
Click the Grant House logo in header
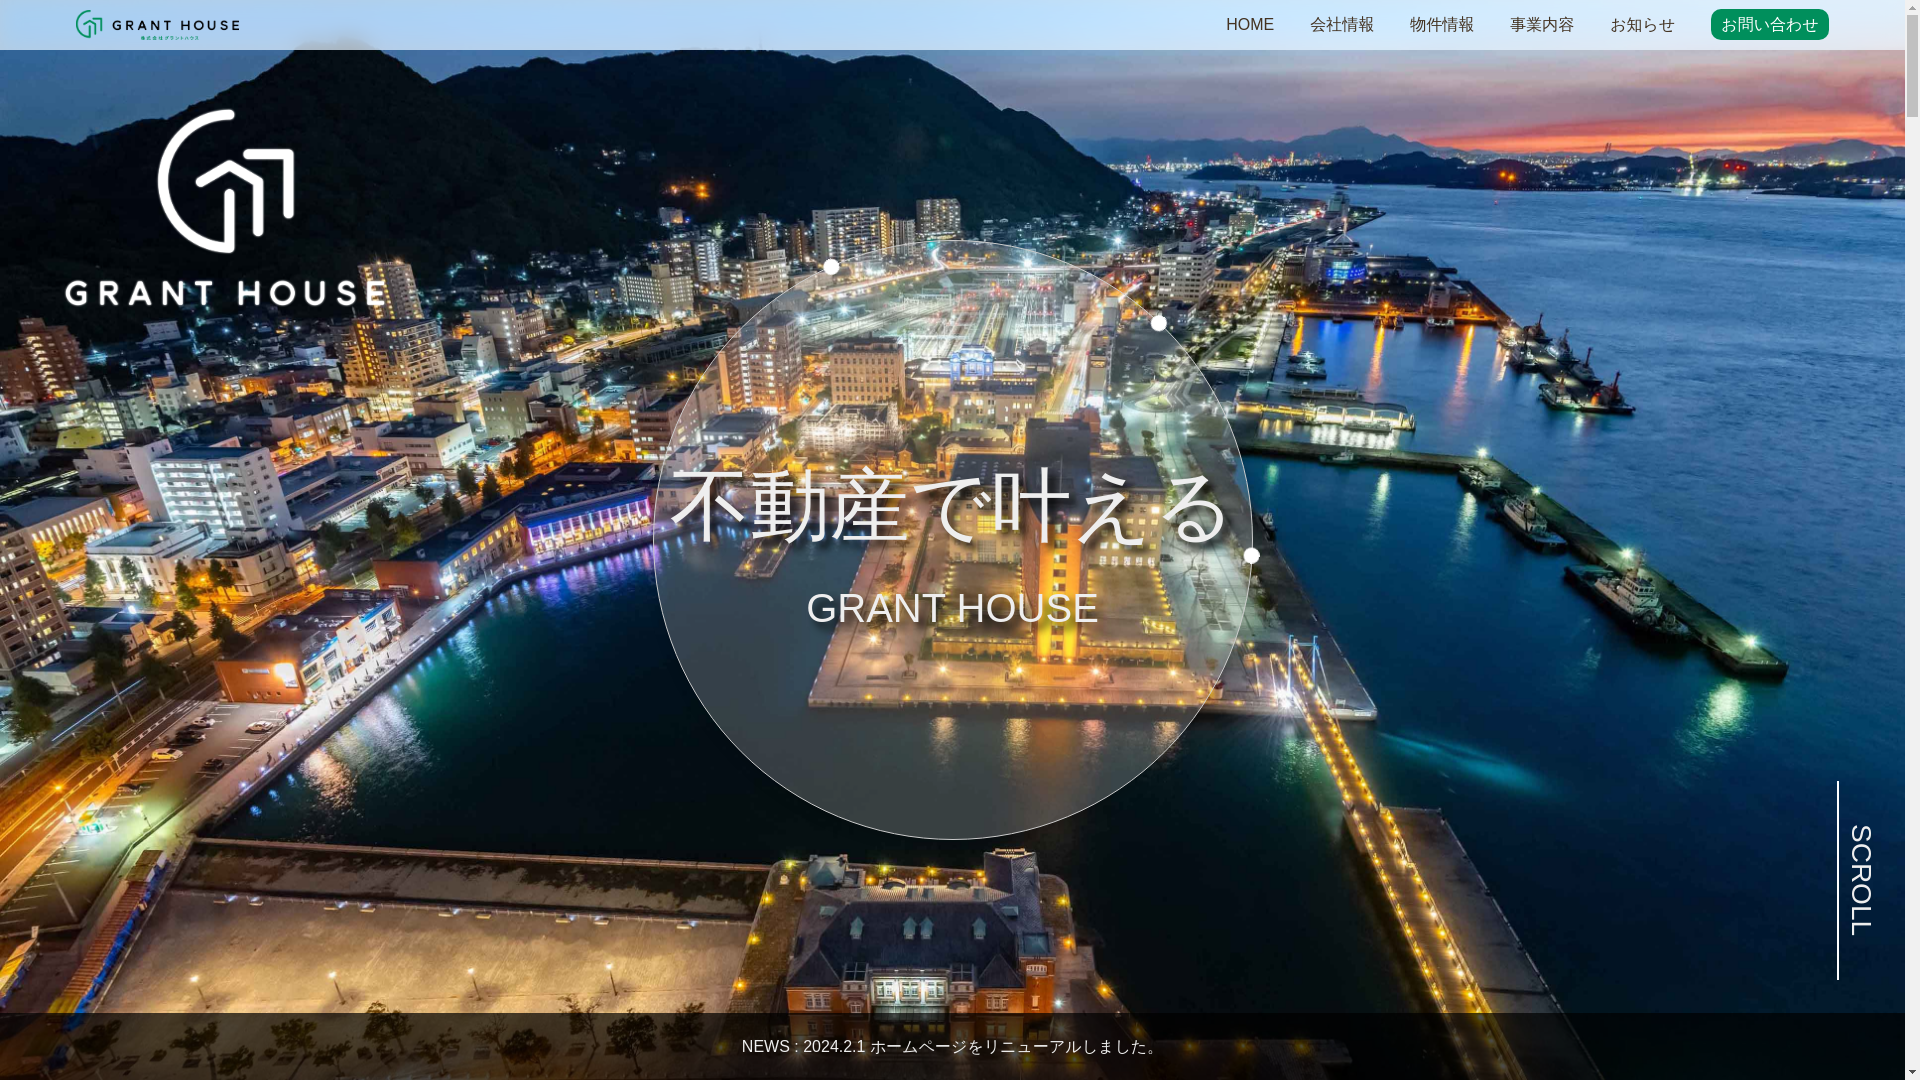[x=157, y=25]
